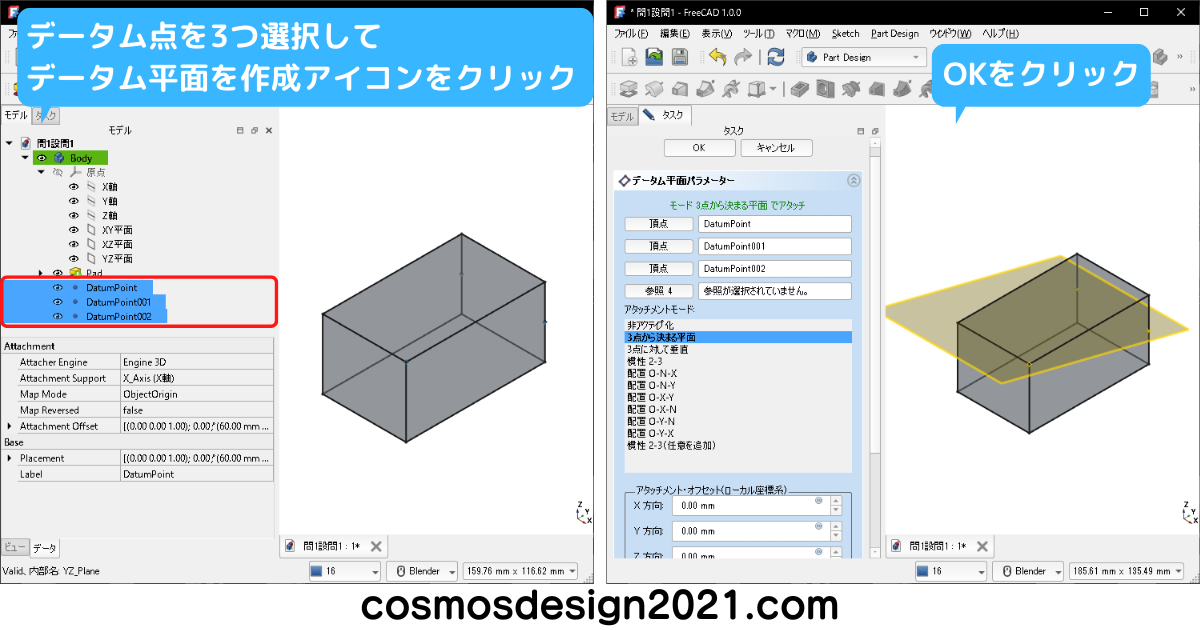
Task: Click the document icon next to 問1設問1 in tree
Action: 25,143
